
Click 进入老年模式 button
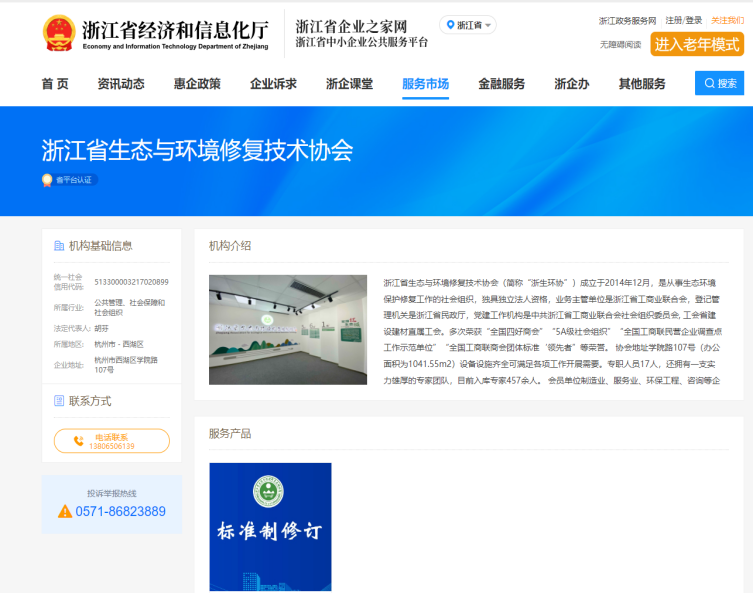click(697, 44)
